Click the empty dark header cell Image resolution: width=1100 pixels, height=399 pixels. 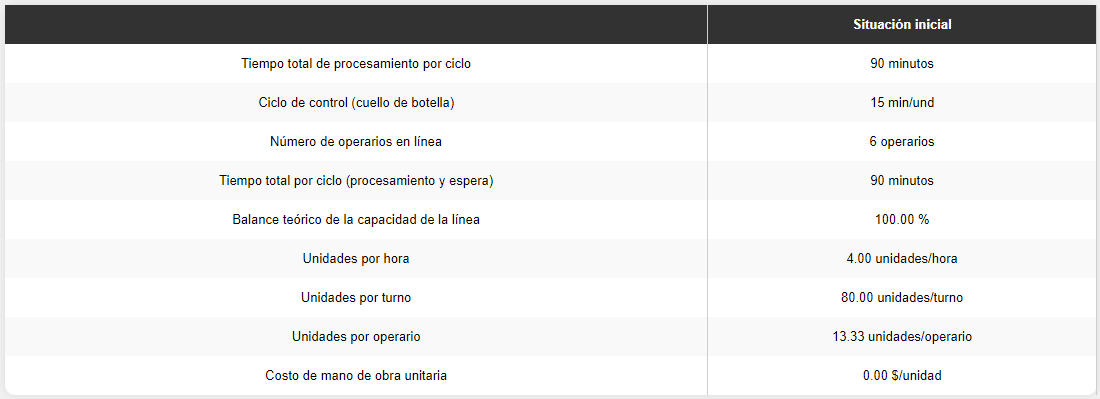pos(356,25)
